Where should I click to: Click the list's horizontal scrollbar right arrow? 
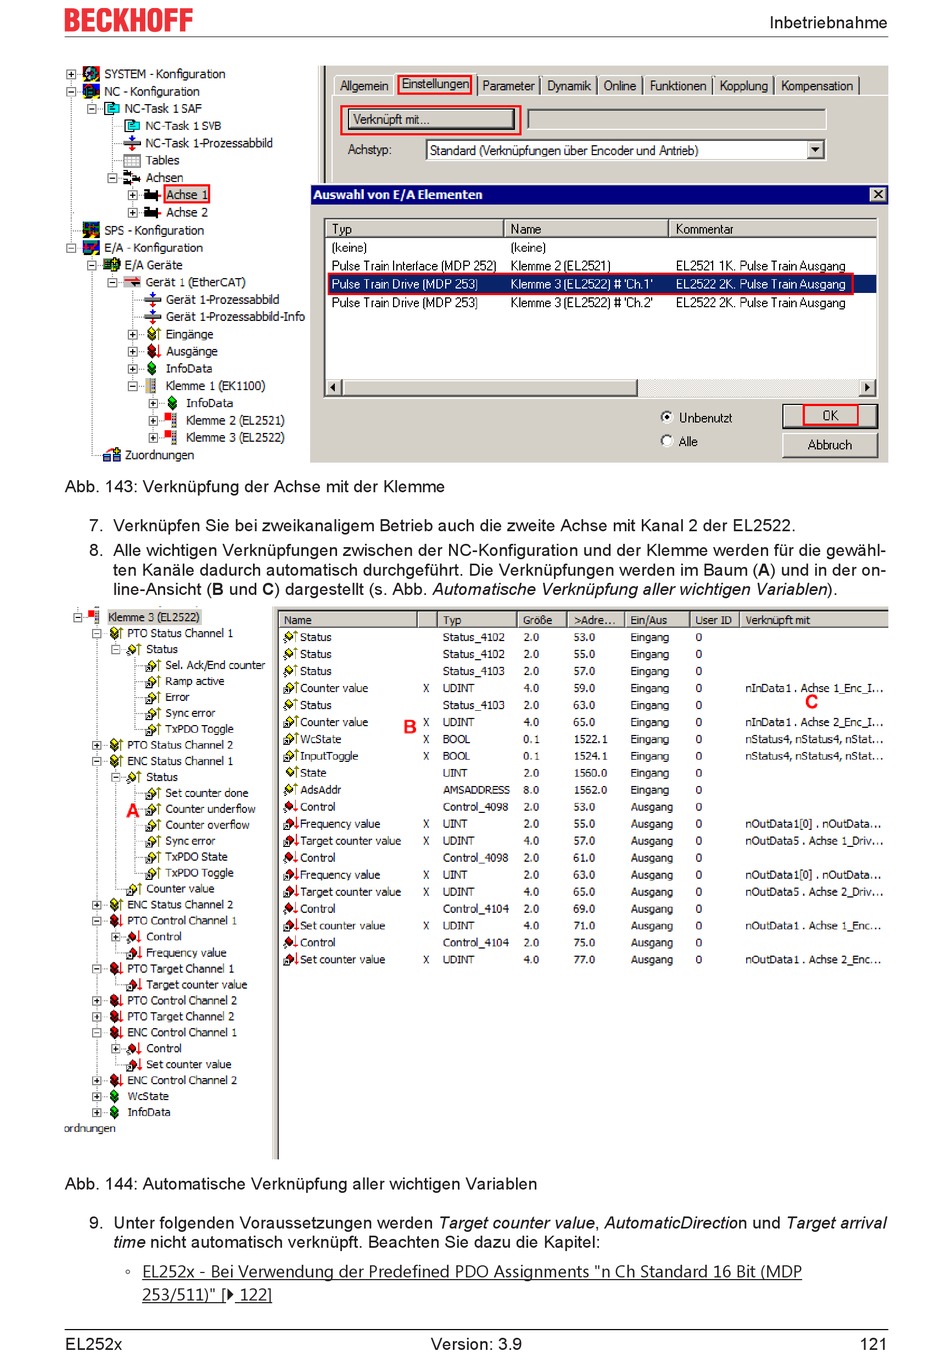[x=867, y=387]
